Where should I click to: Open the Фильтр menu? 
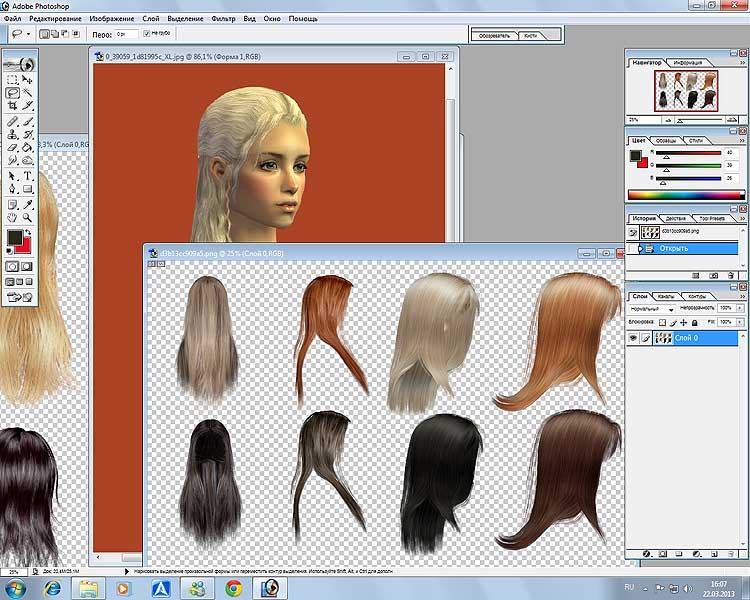click(x=224, y=18)
